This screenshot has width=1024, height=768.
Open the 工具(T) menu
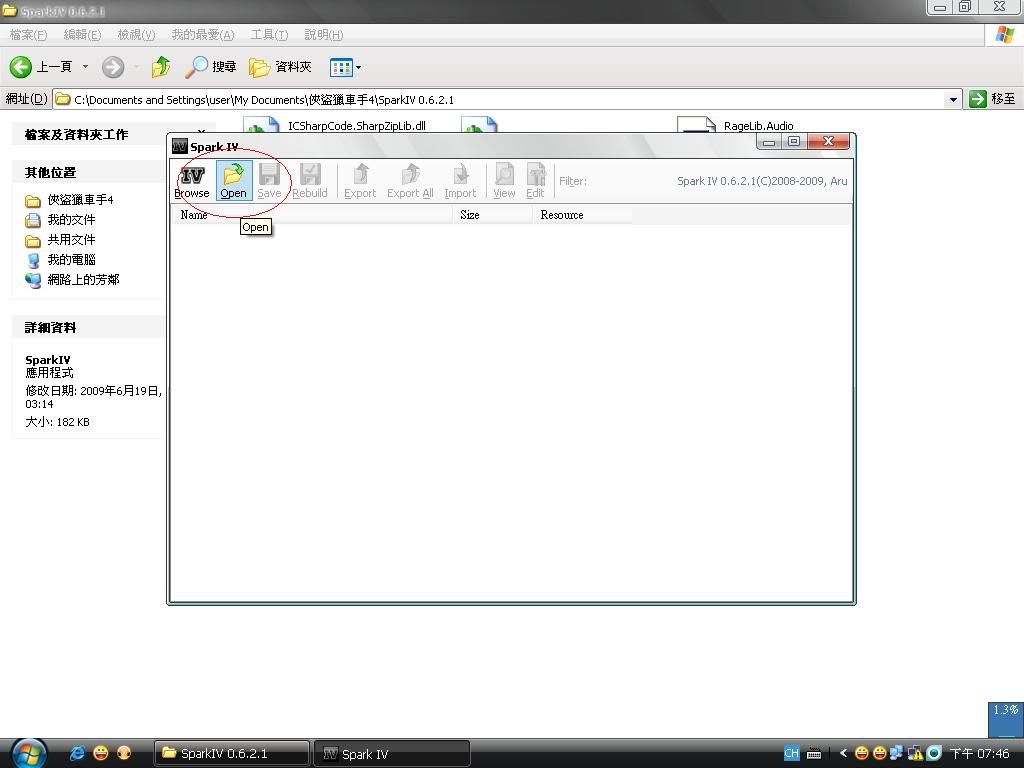pos(269,35)
